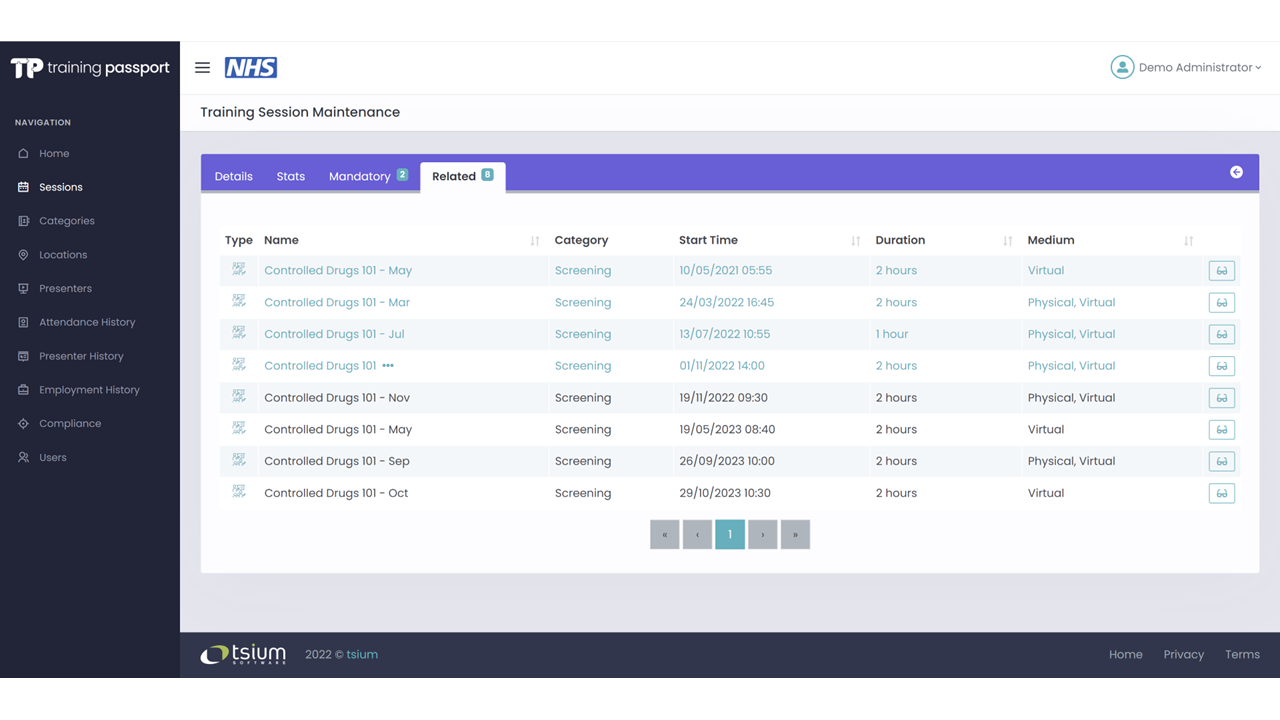Click the start time 29/10/2023 10:30
The width and height of the screenshot is (1280, 720).
tap(725, 493)
